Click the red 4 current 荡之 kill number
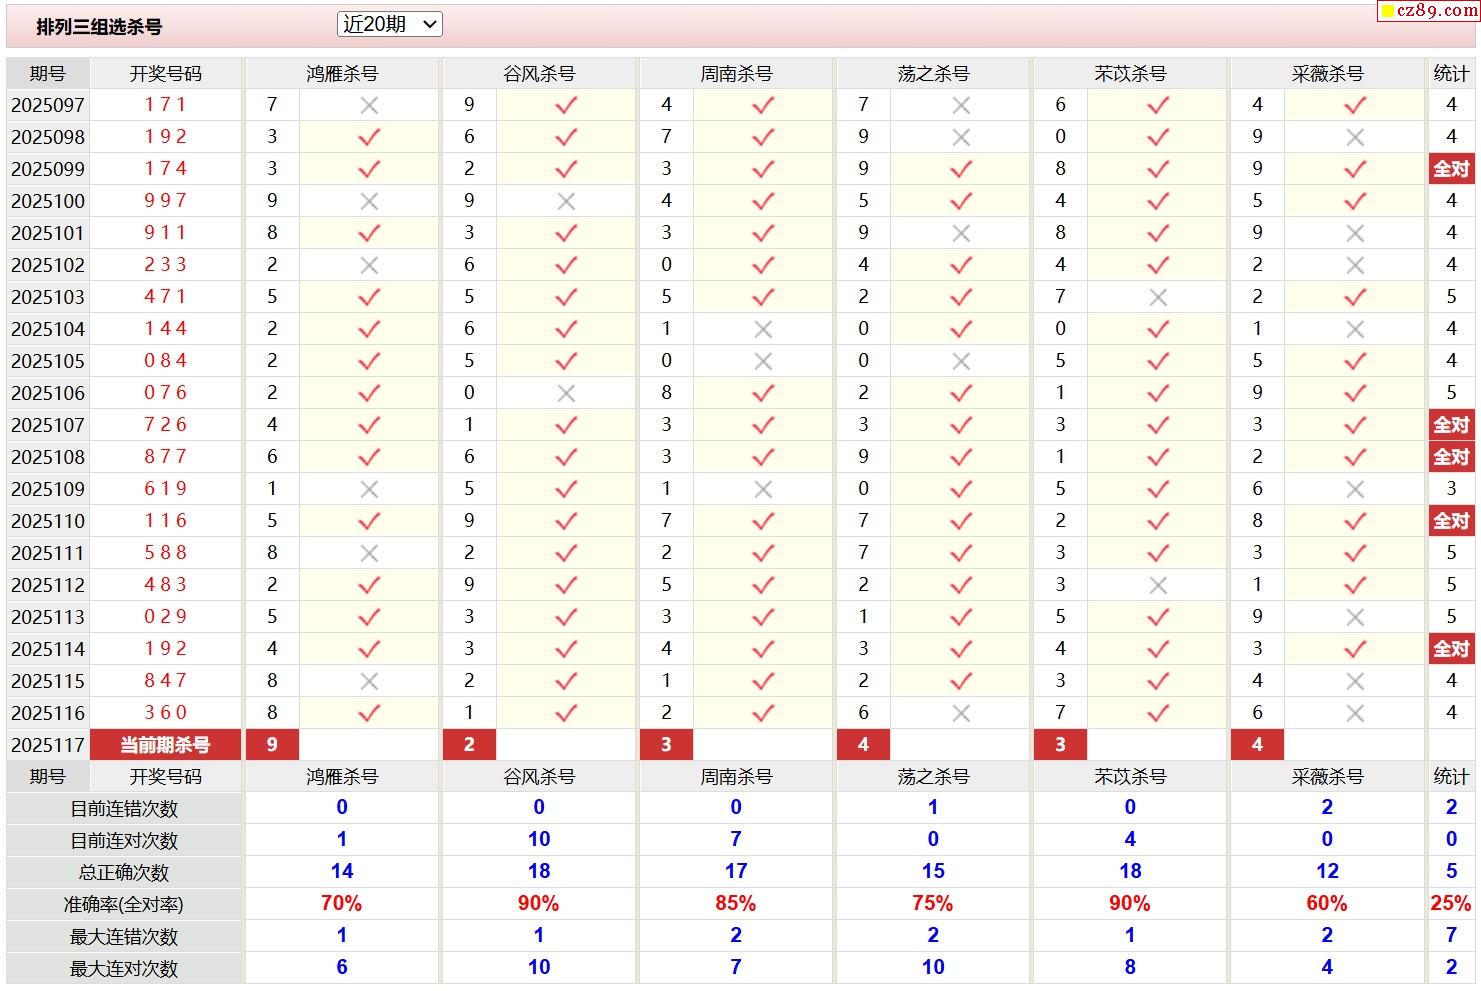This screenshot has width=1481, height=991. (863, 745)
